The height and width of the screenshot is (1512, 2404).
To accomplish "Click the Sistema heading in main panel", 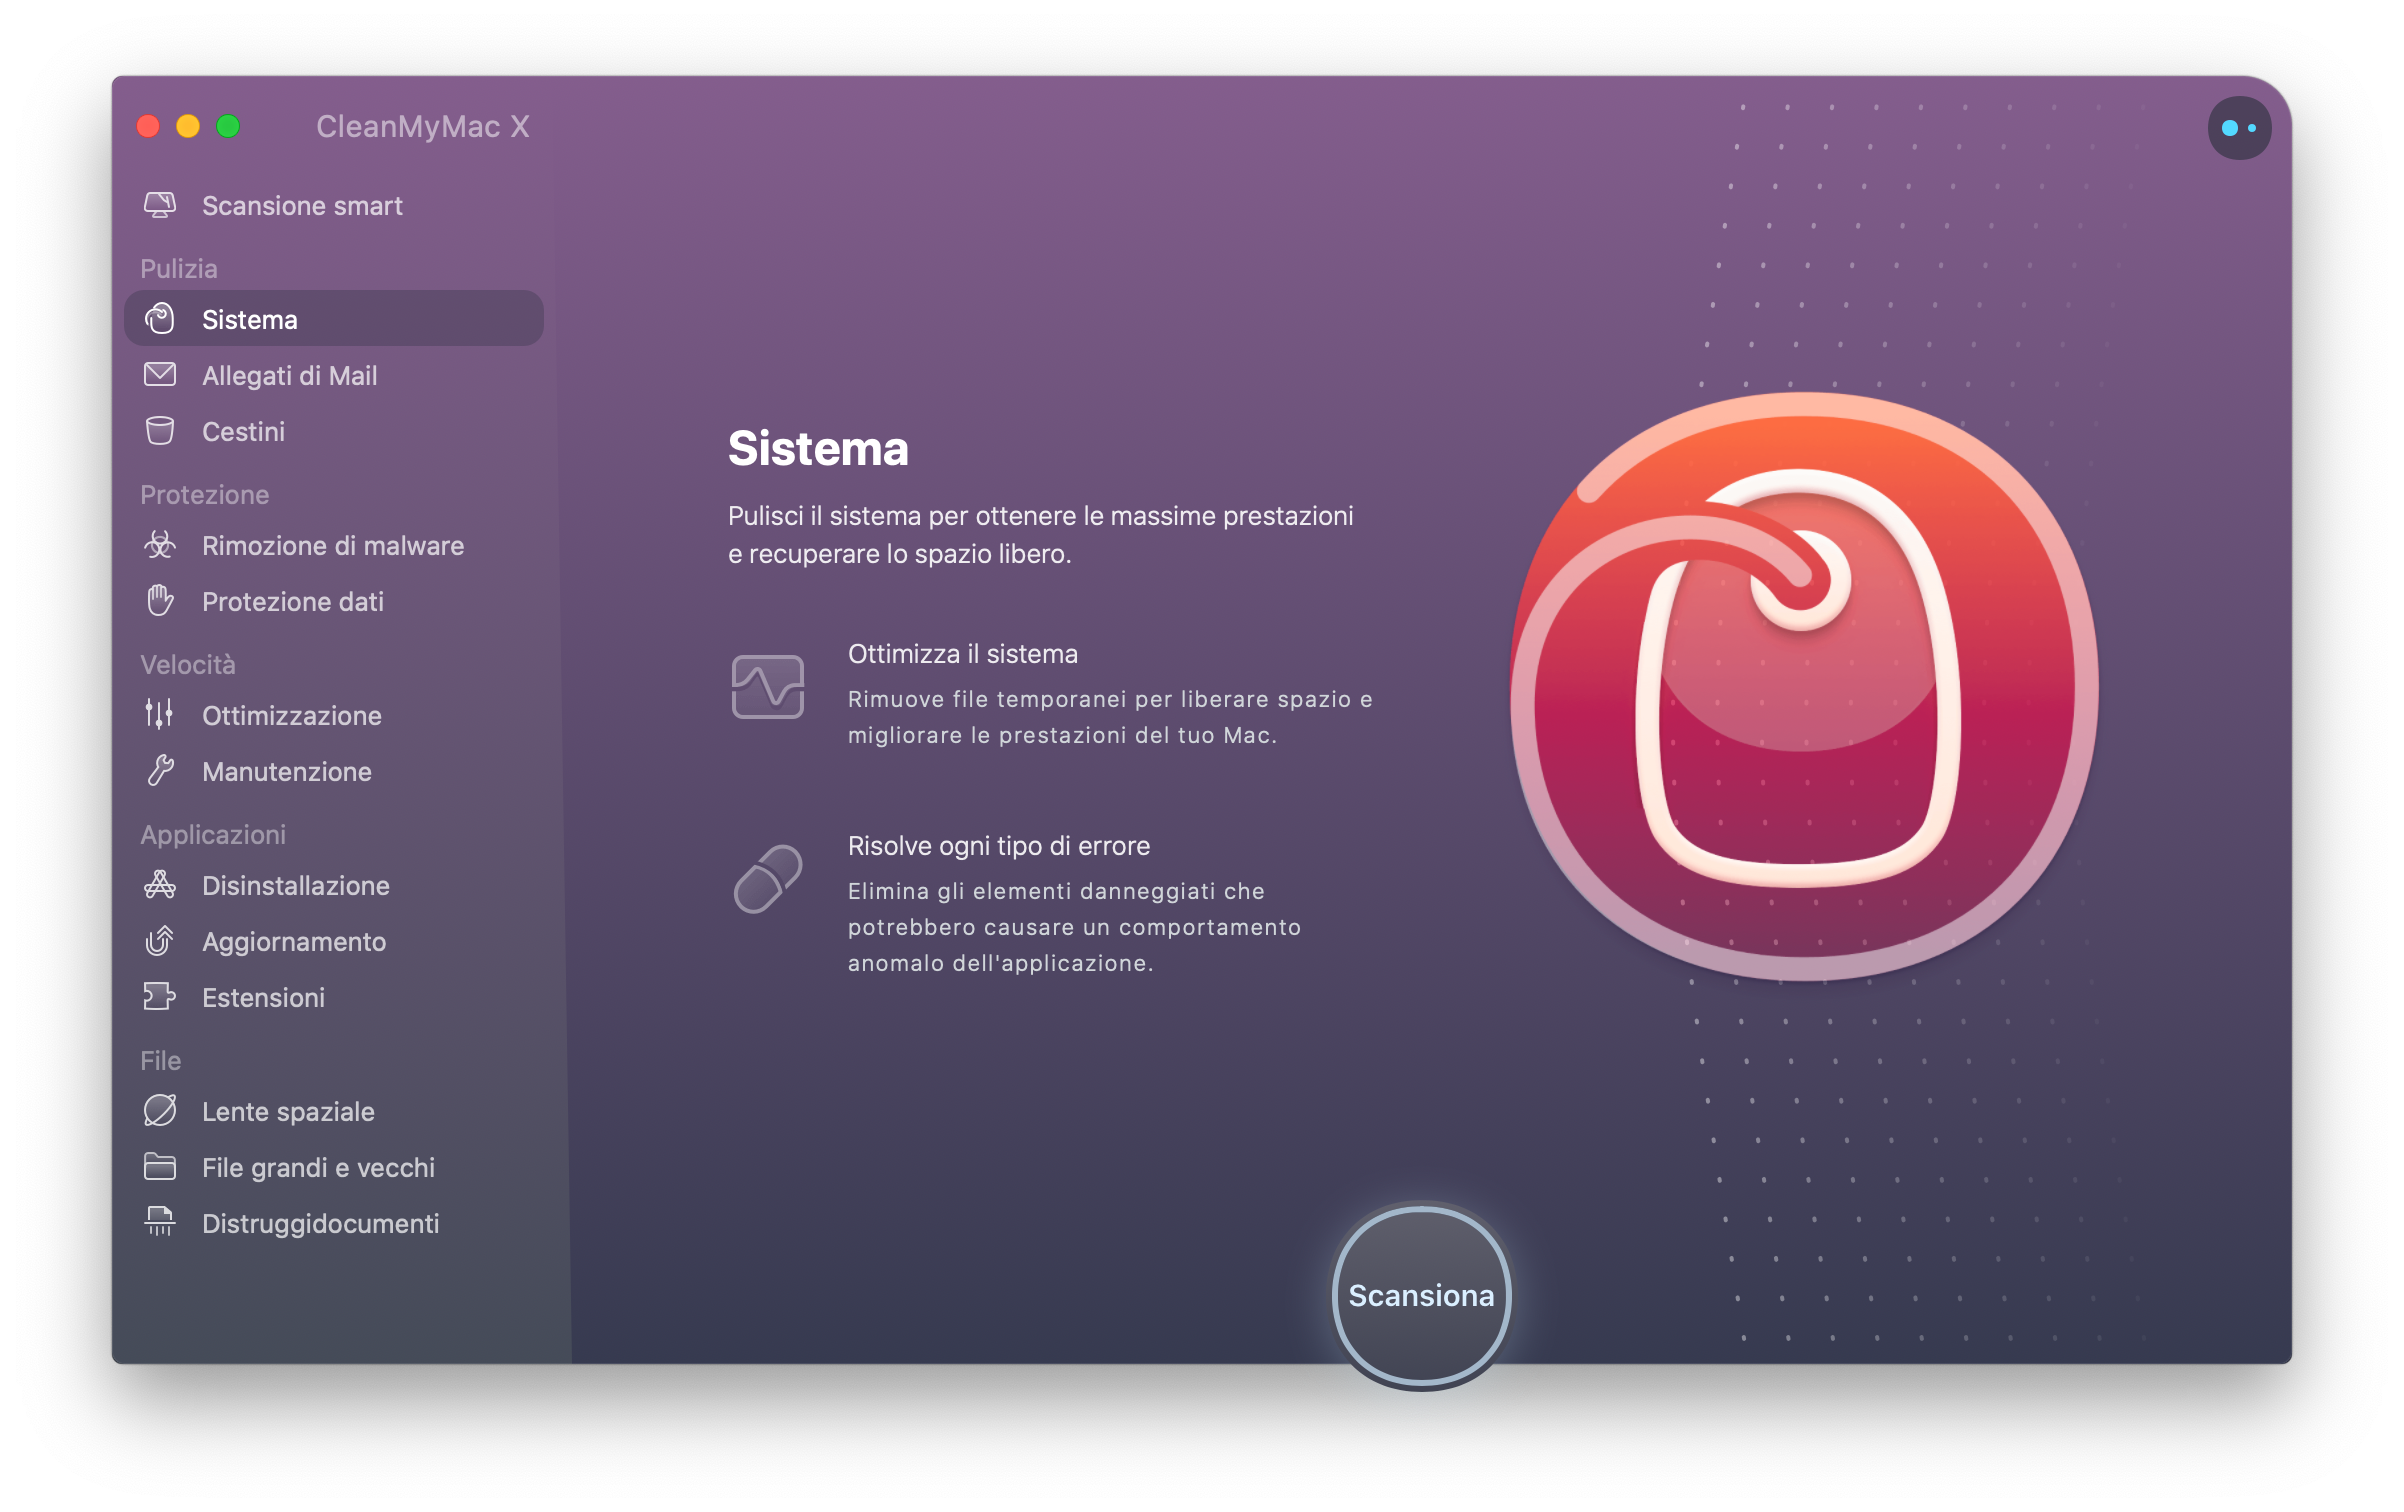I will click(x=818, y=448).
